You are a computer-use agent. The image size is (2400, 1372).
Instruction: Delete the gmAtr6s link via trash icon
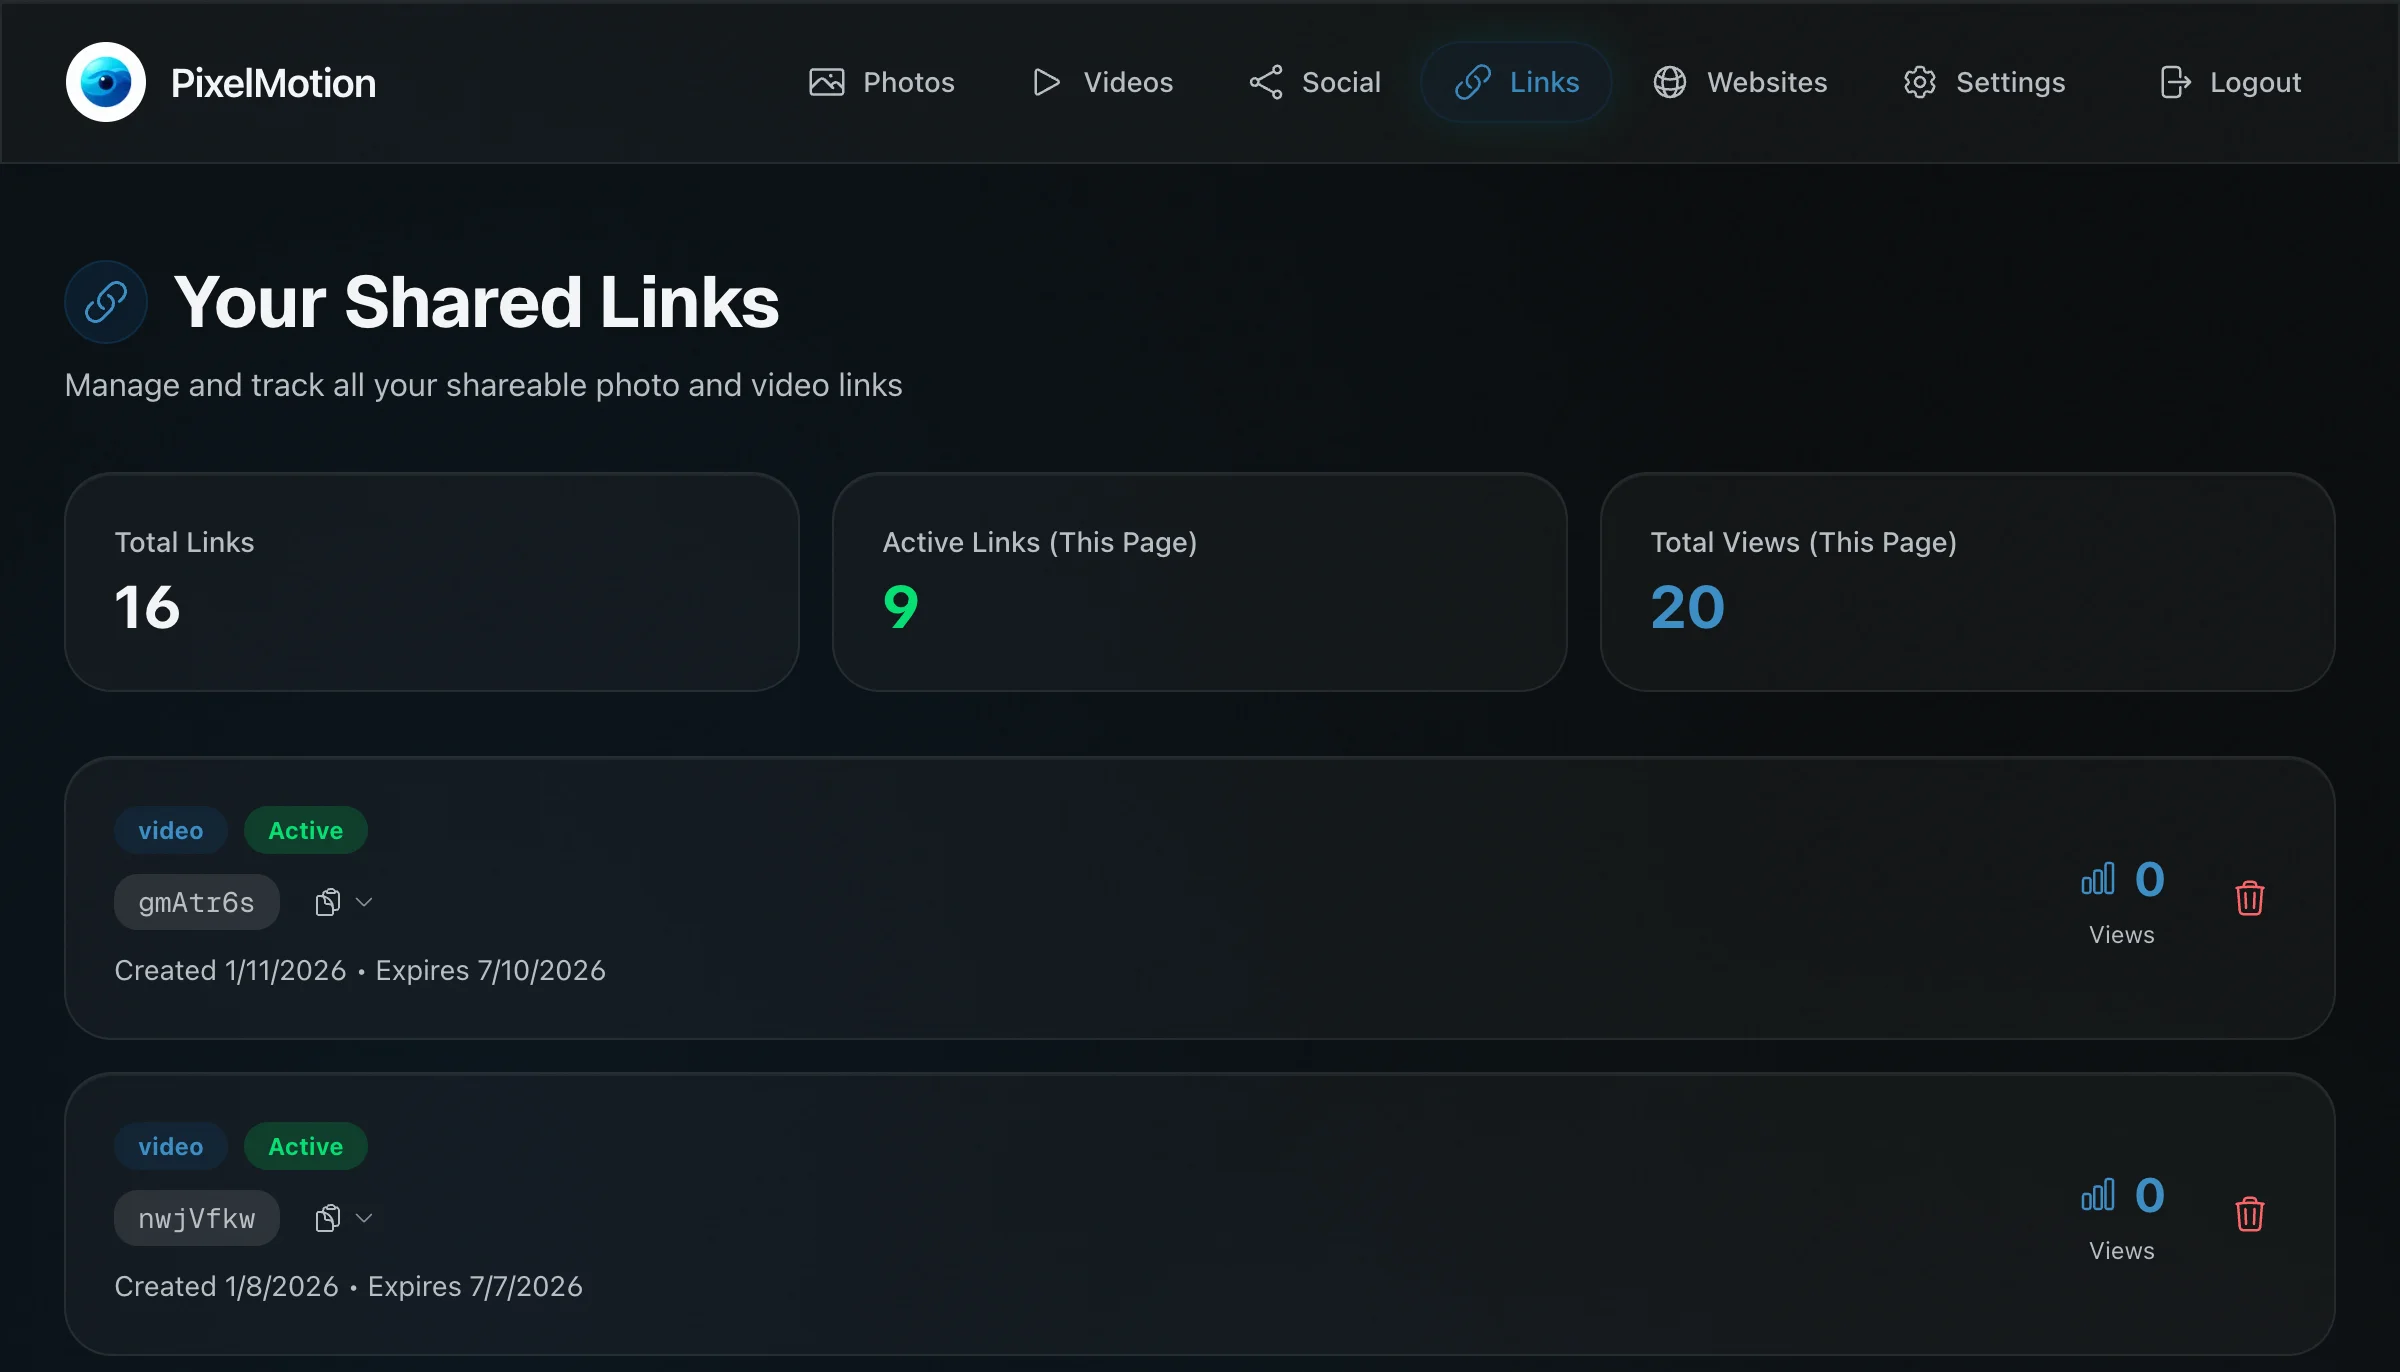coord(2250,898)
